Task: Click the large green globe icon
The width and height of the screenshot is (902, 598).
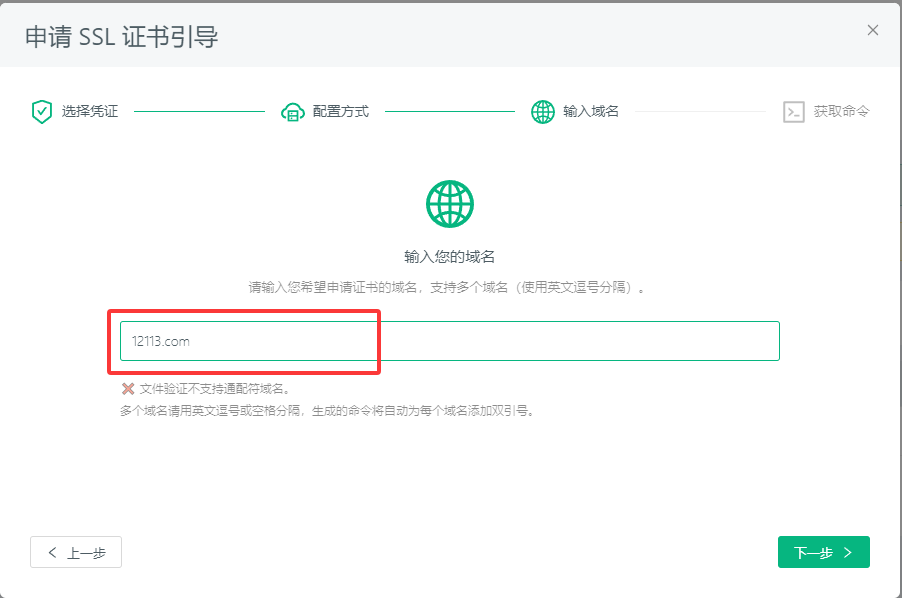Action: 450,204
